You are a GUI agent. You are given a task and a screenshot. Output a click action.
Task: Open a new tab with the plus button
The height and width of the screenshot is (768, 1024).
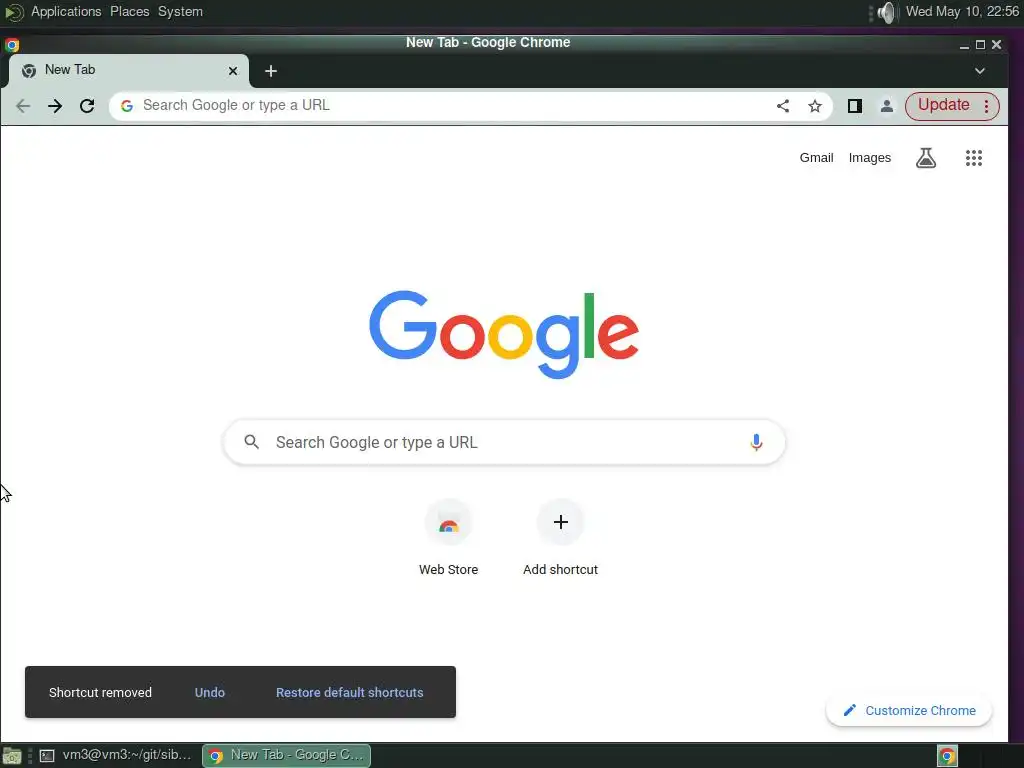(x=271, y=71)
